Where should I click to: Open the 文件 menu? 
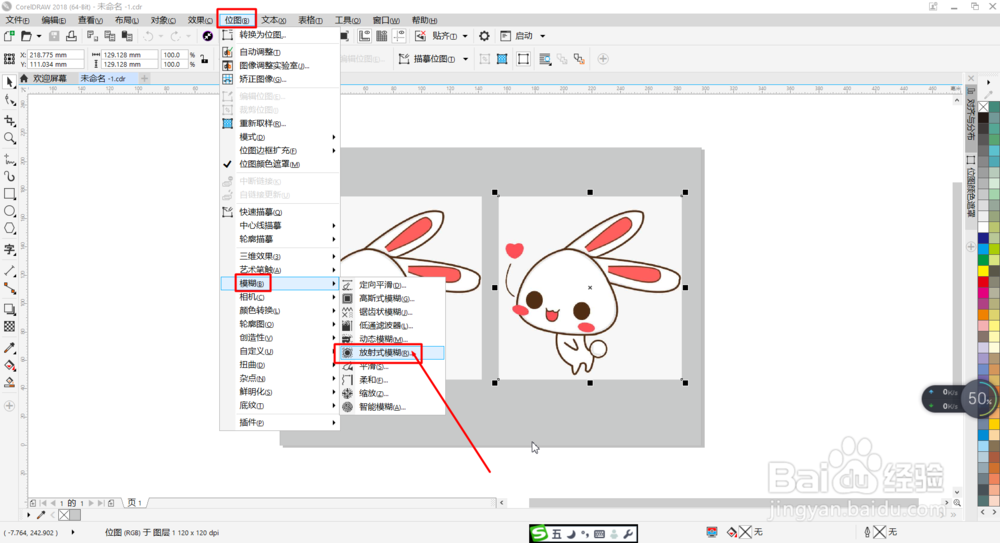coord(17,20)
